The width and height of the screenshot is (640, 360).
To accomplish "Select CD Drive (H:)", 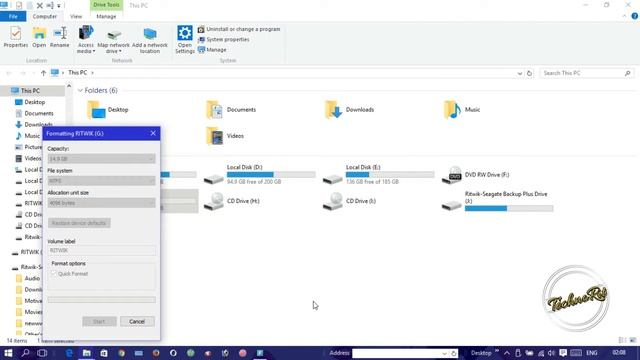I will [232, 201].
